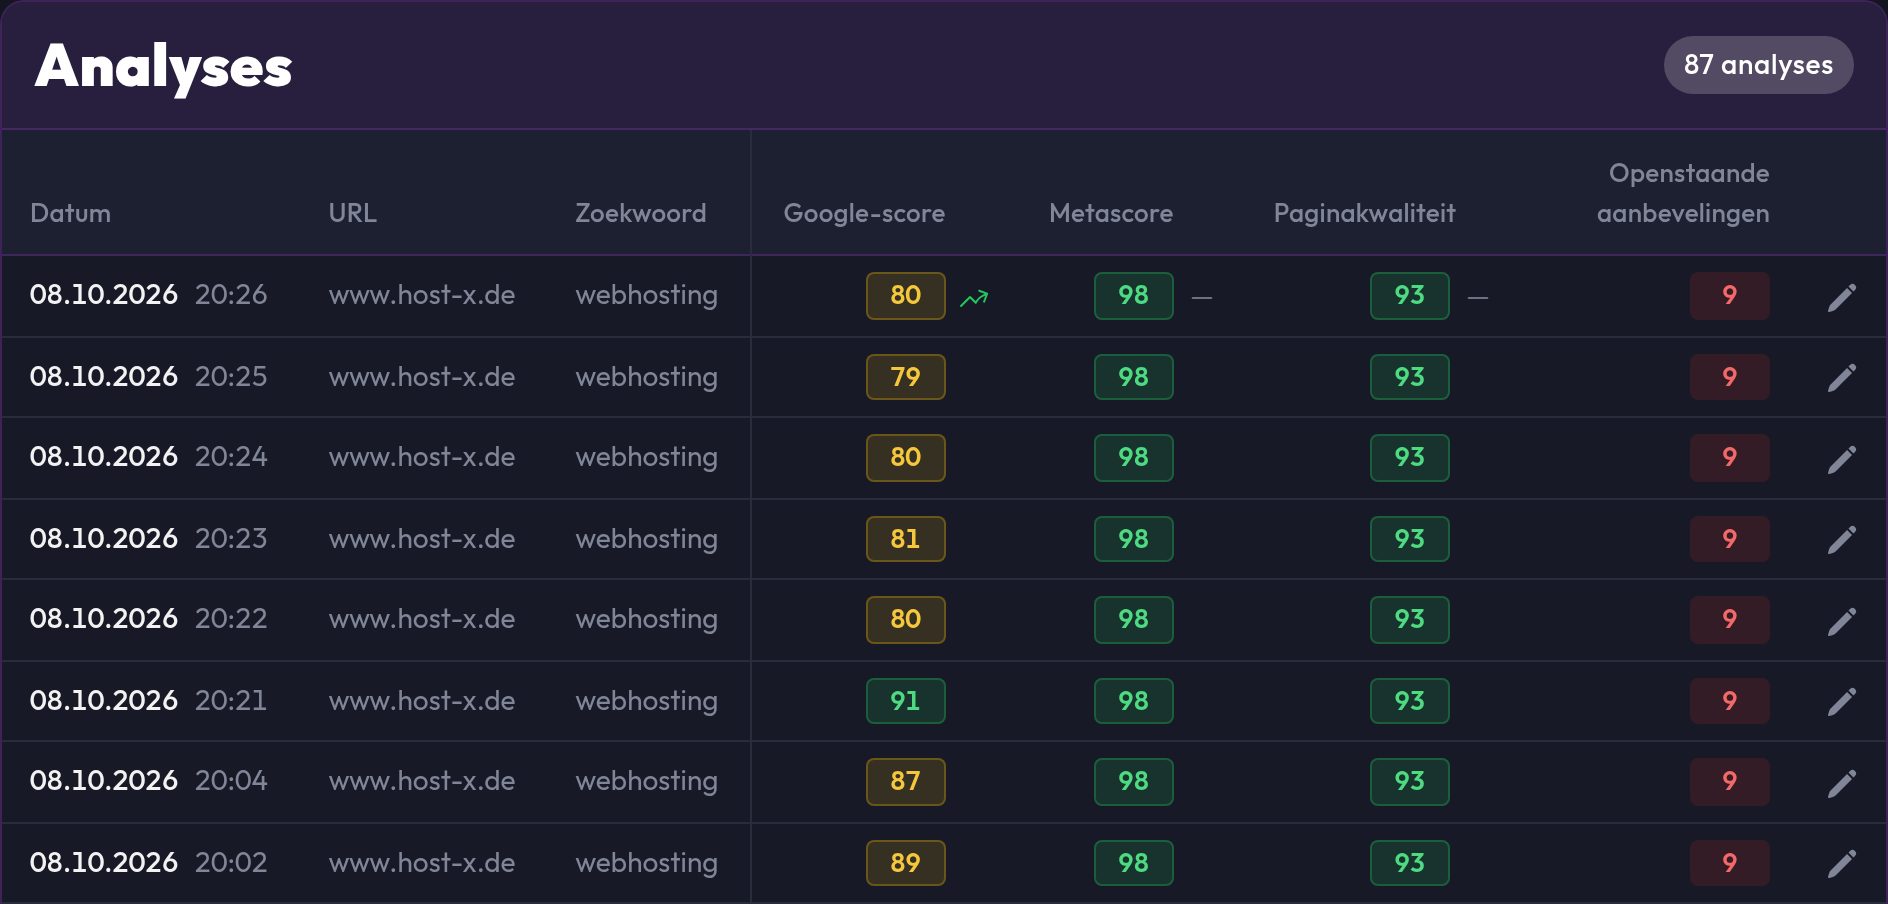Click the Google-score badge 89
This screenshot has width=1888, height=904.
pyautogui.click(x=906, y=863)
